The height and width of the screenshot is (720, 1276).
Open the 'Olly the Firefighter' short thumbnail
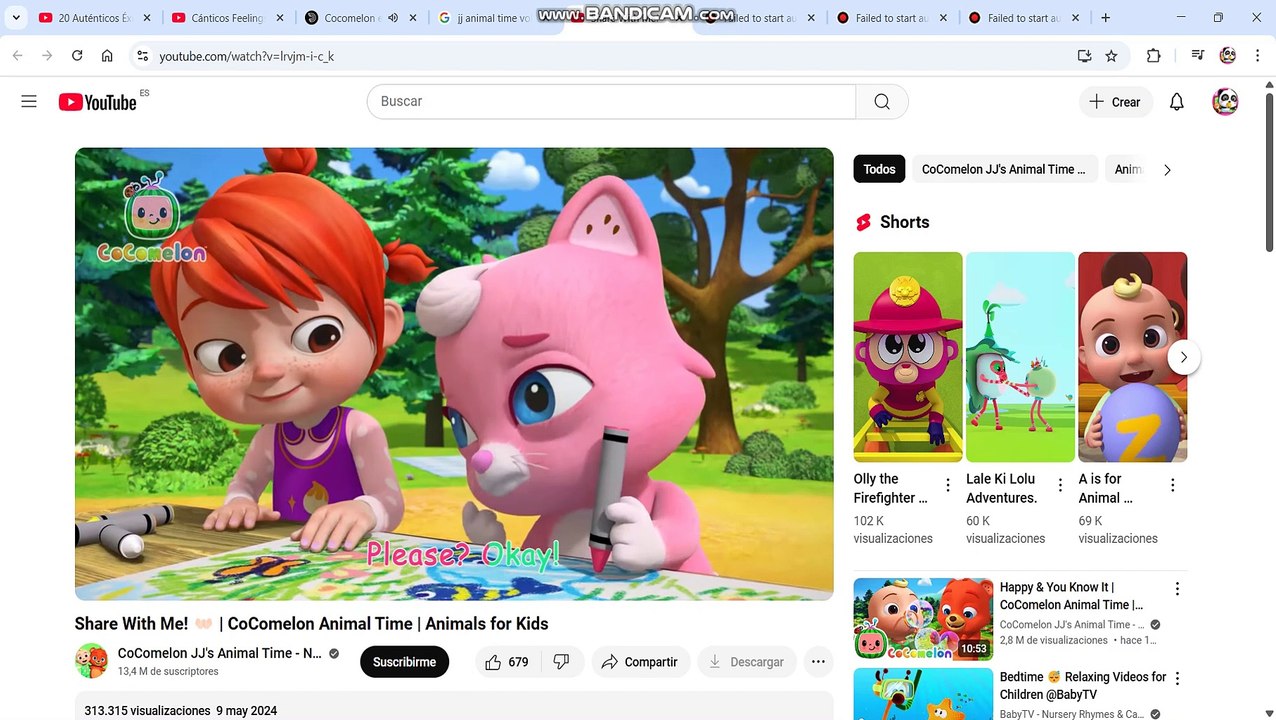pyautogui.click(x=908, y=357)
